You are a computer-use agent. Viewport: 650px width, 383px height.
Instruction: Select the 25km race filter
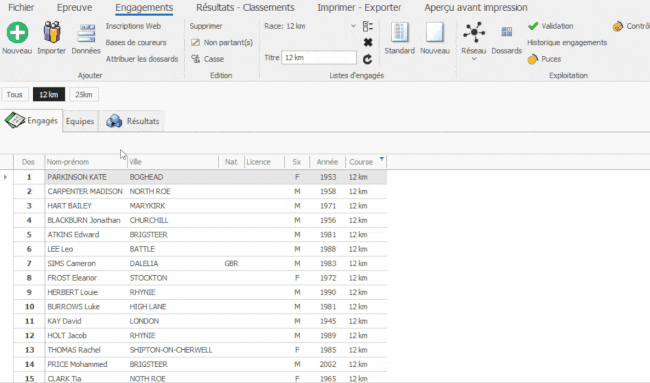click(x=84, y=95)
